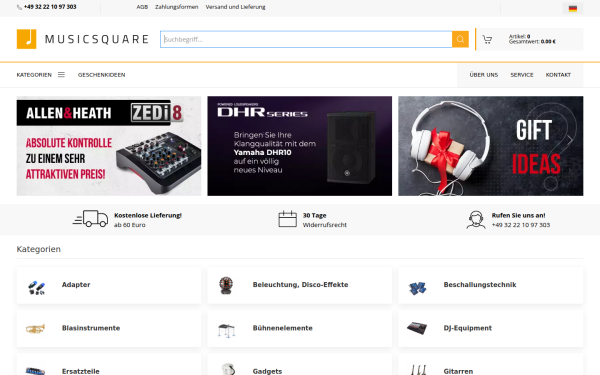Click the MUSICSQUARE wordmark
Viewport: 600px width, 375px height.
coord(97,39)
